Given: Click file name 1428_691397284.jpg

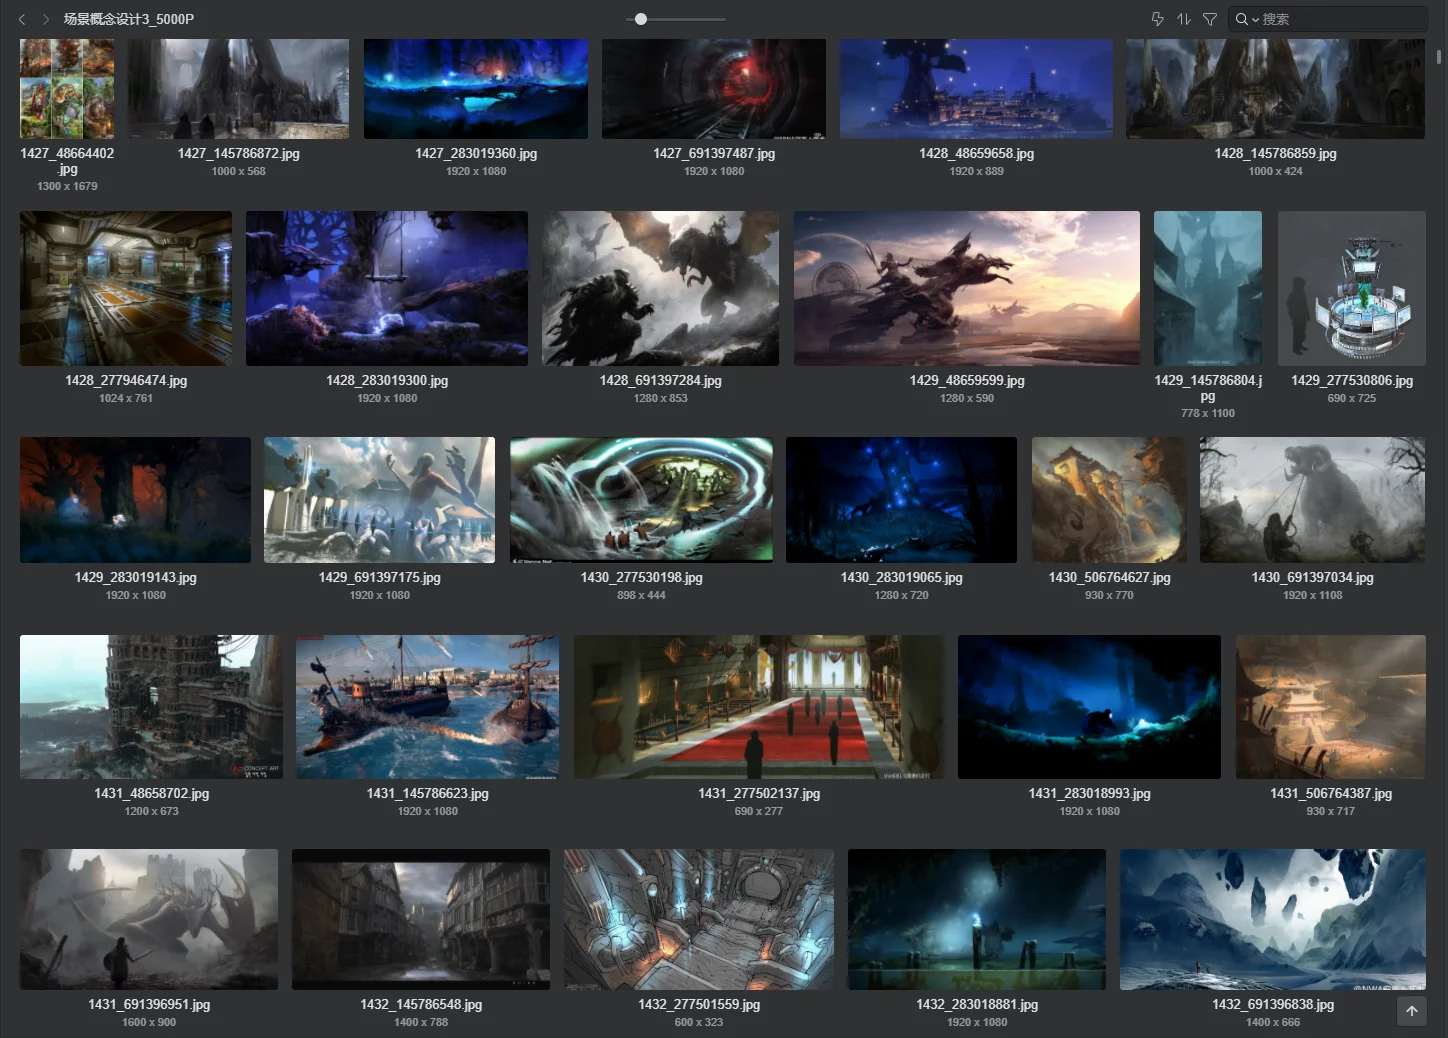Looking at the screenshot, I should click(660, 380).
